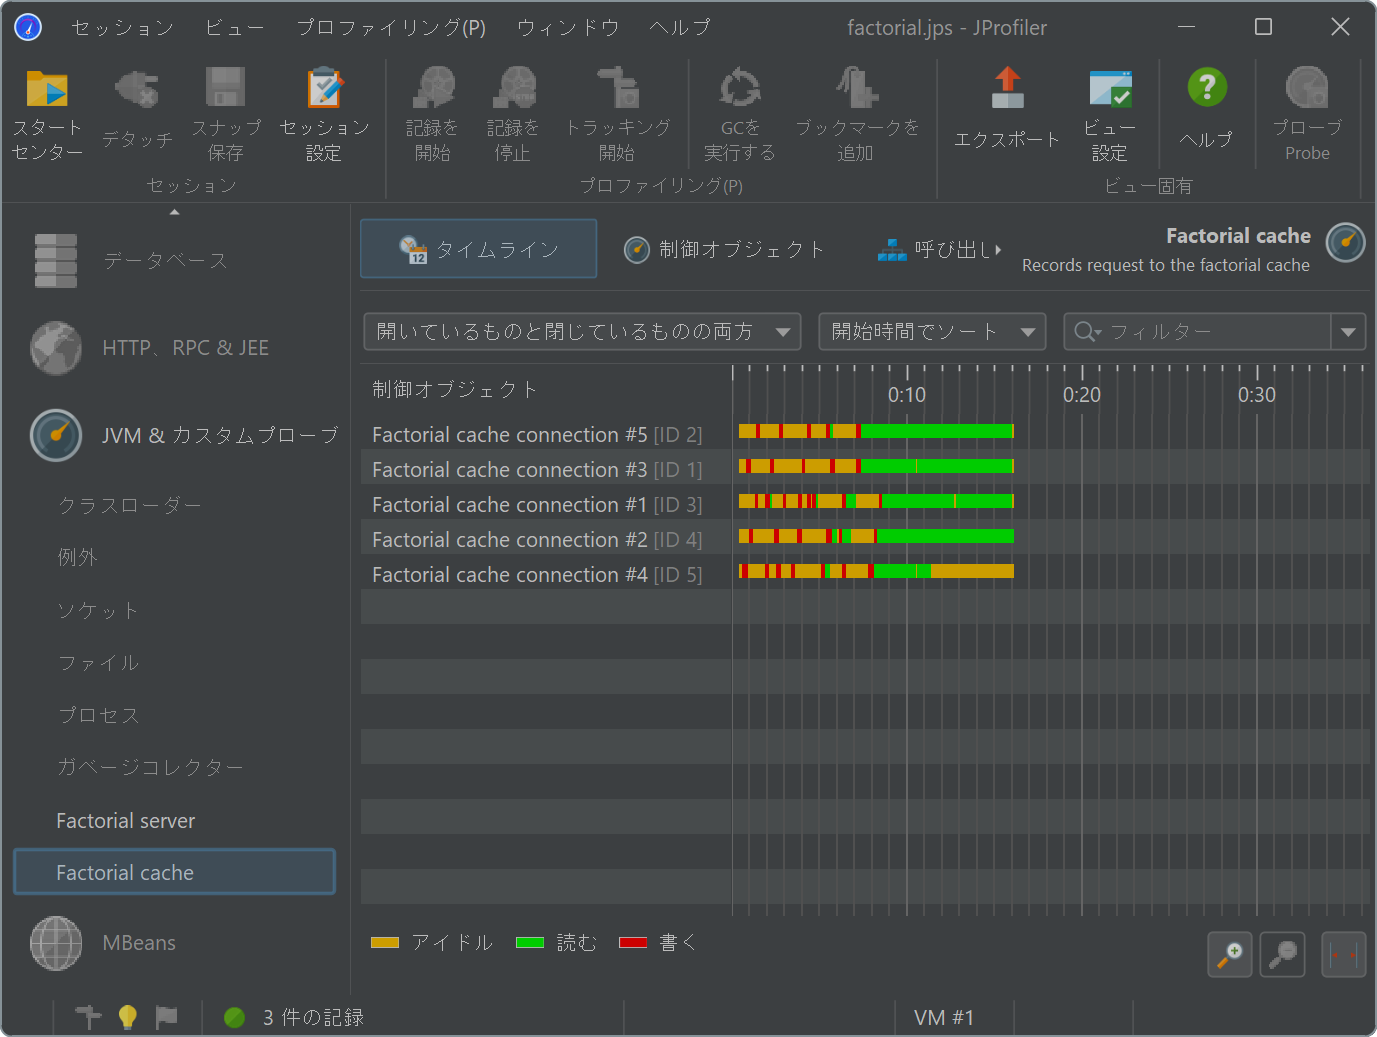Image resolution: width=1377 pixels, height=1037 pixels.
Task: Select クラスローダー in the sidebar
Action: point(130,505)
